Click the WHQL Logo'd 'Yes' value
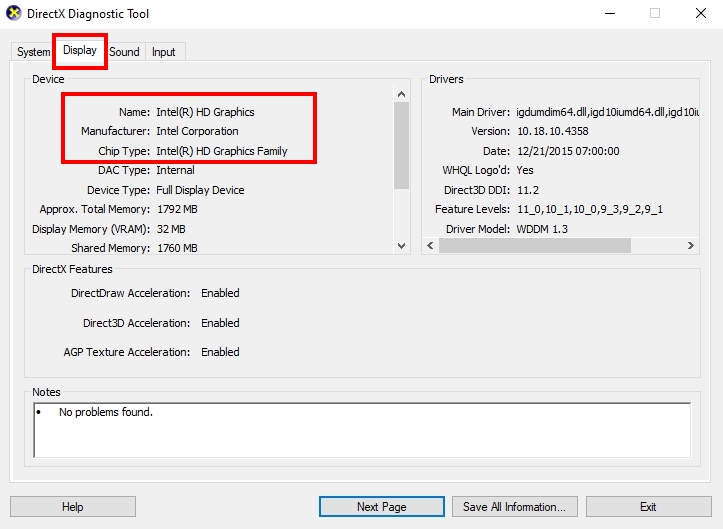Screen dimensions: 723x529 coord(525,170)
